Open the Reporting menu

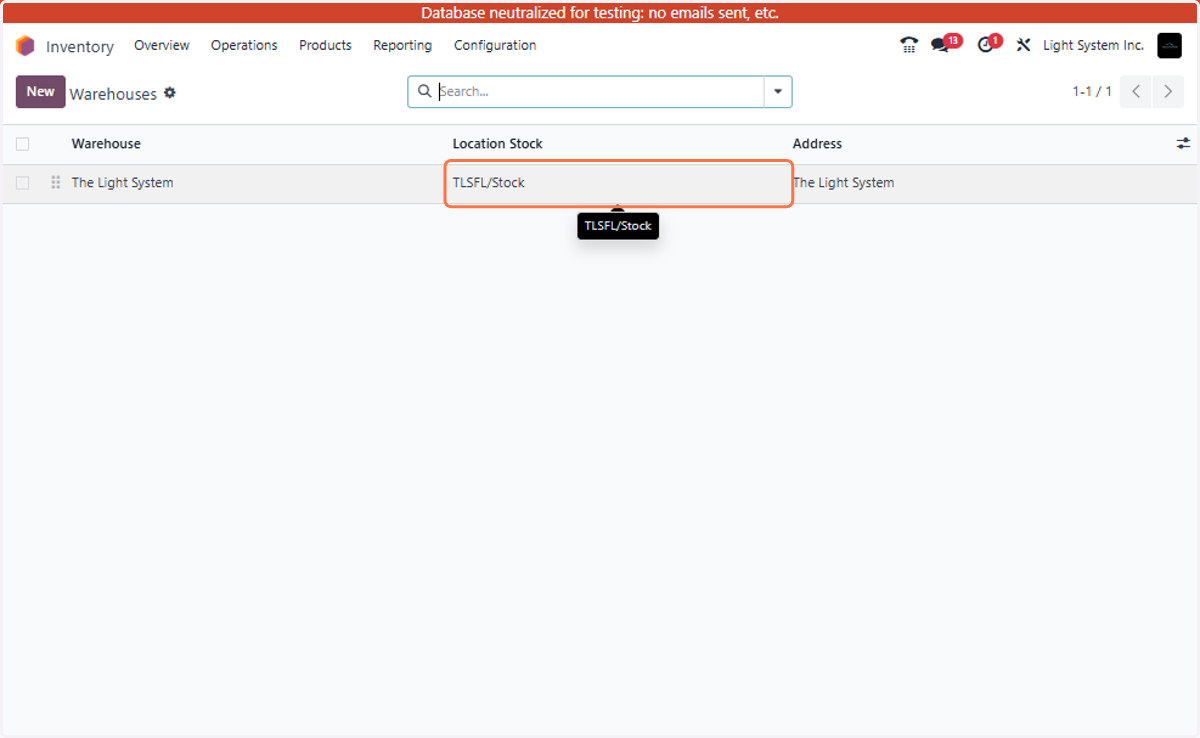[x=402, y=45]
